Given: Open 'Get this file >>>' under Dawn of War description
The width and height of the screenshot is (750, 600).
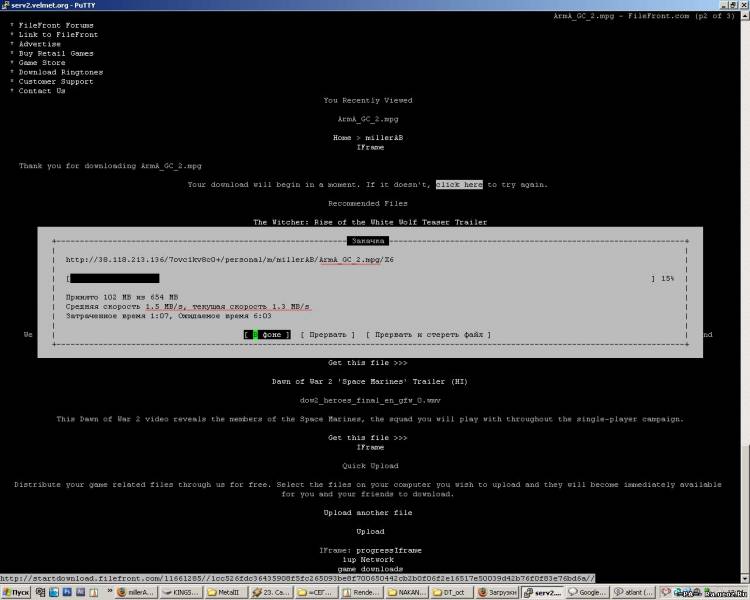Looking at the screenshot, I should 368,438.
